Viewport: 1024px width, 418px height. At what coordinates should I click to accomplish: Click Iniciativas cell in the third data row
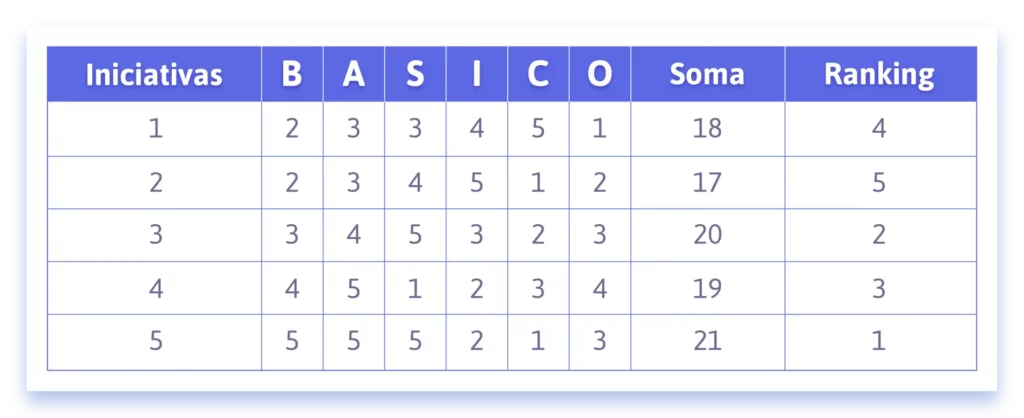(154, 236)
